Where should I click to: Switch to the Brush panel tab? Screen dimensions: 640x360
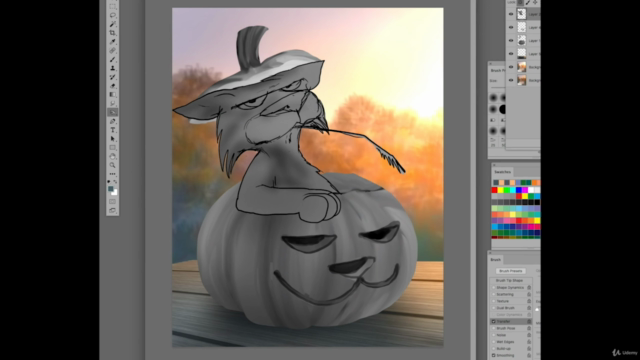point(496,260)
